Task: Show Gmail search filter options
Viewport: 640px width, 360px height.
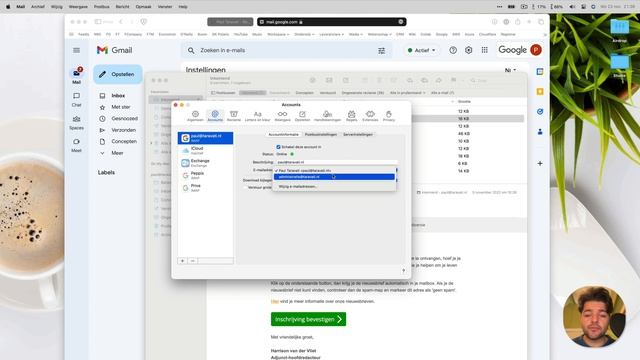Action: [382, 51]
